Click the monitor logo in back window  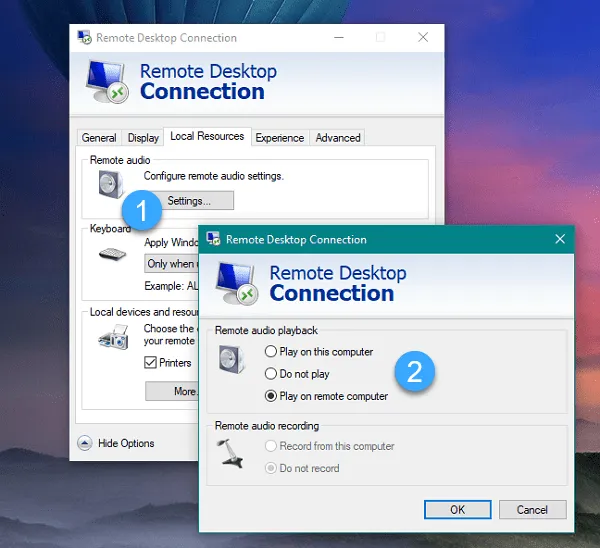click(107, 82)
